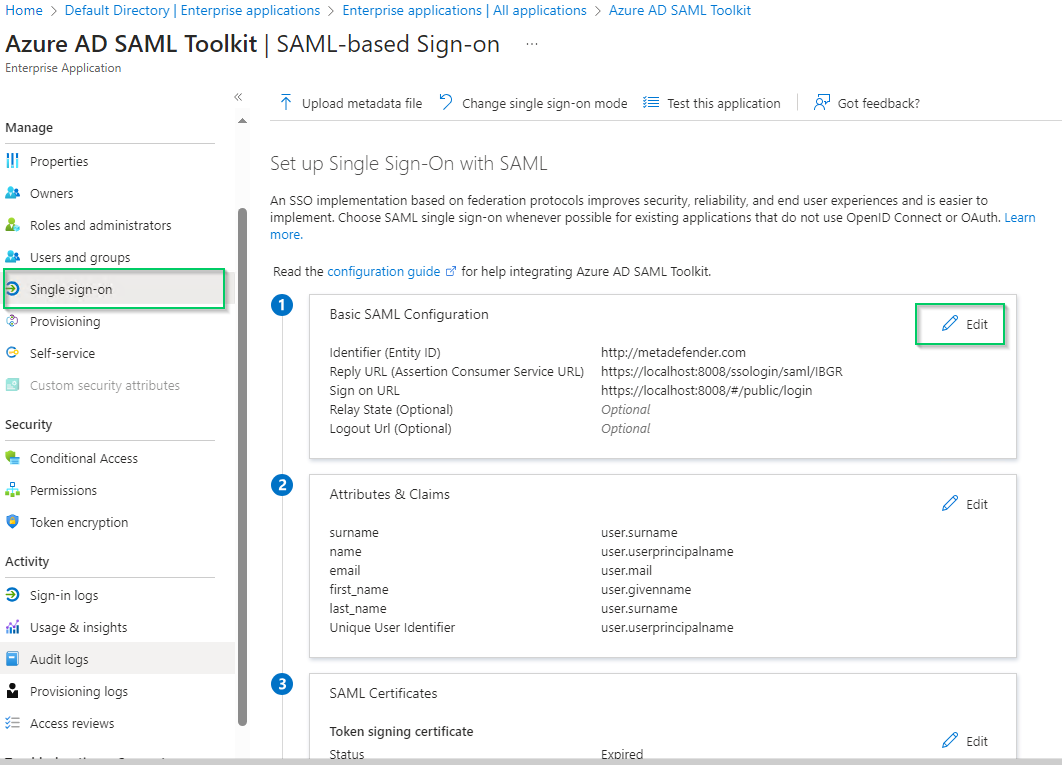Open Users and groups
This screenshot has height=765, width=1062.
[80, 257]
